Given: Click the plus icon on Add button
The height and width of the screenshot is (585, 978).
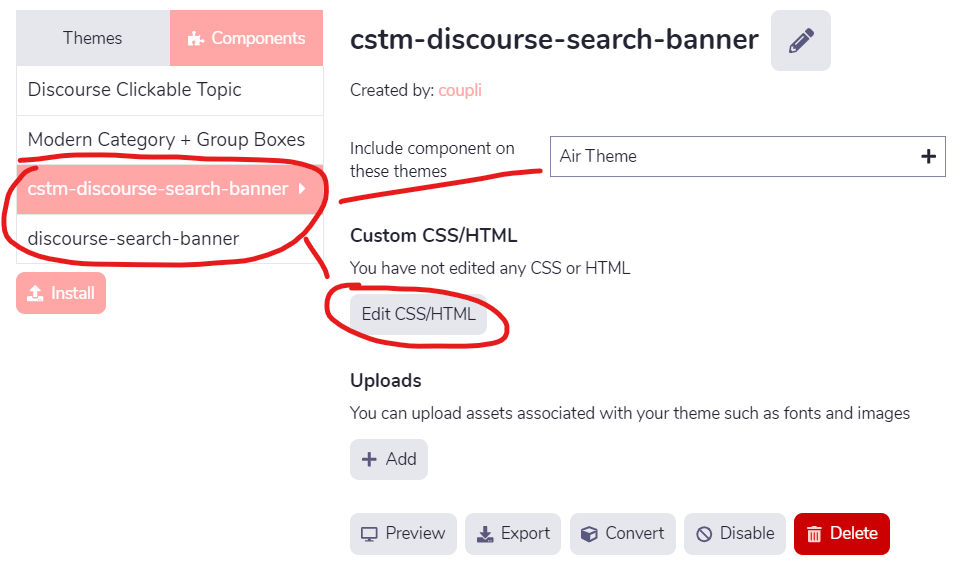Looking at the screenshot, I should pyautogui.click(x=369, y=459).
